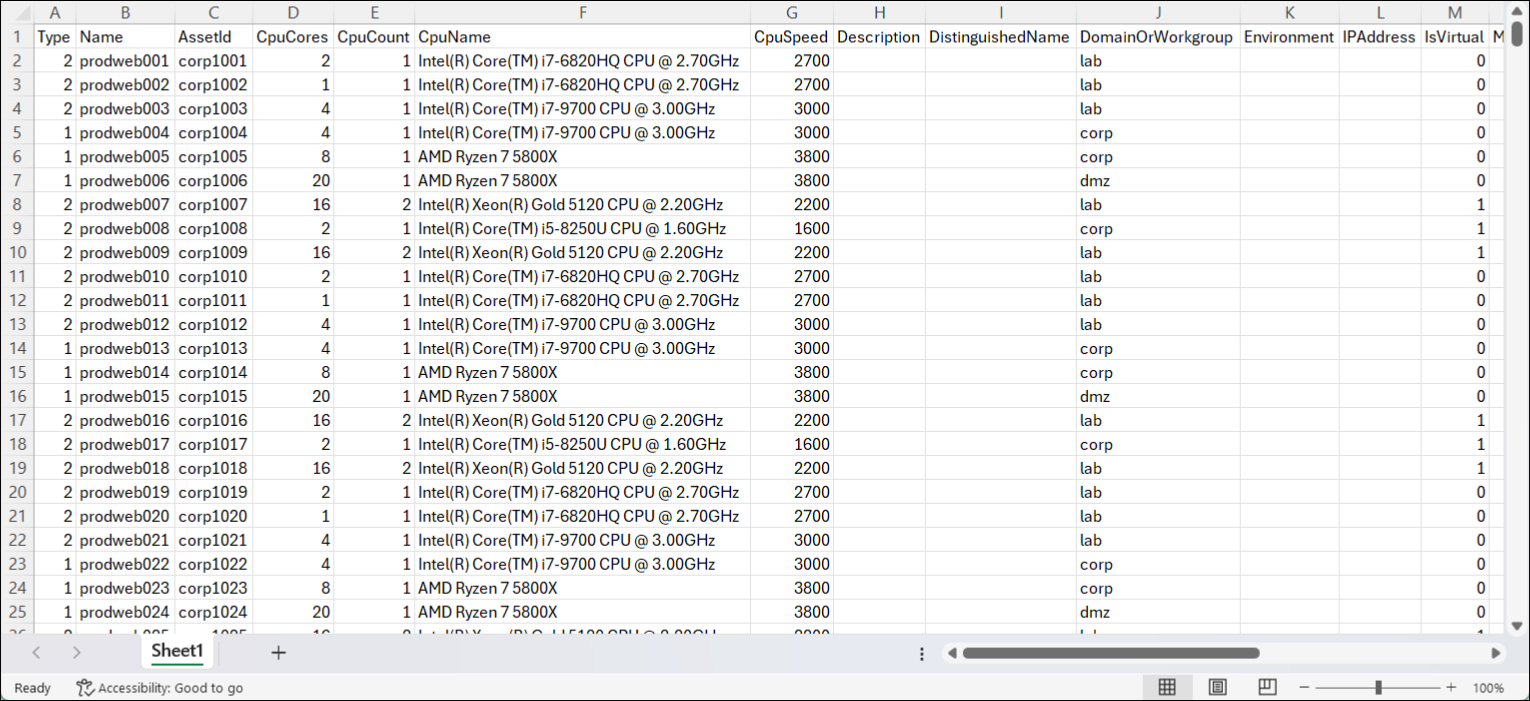The height and width of the screenshot is (701, 1530).
Task: Click the tab bar resize dots handle
Action: (921, 653)
